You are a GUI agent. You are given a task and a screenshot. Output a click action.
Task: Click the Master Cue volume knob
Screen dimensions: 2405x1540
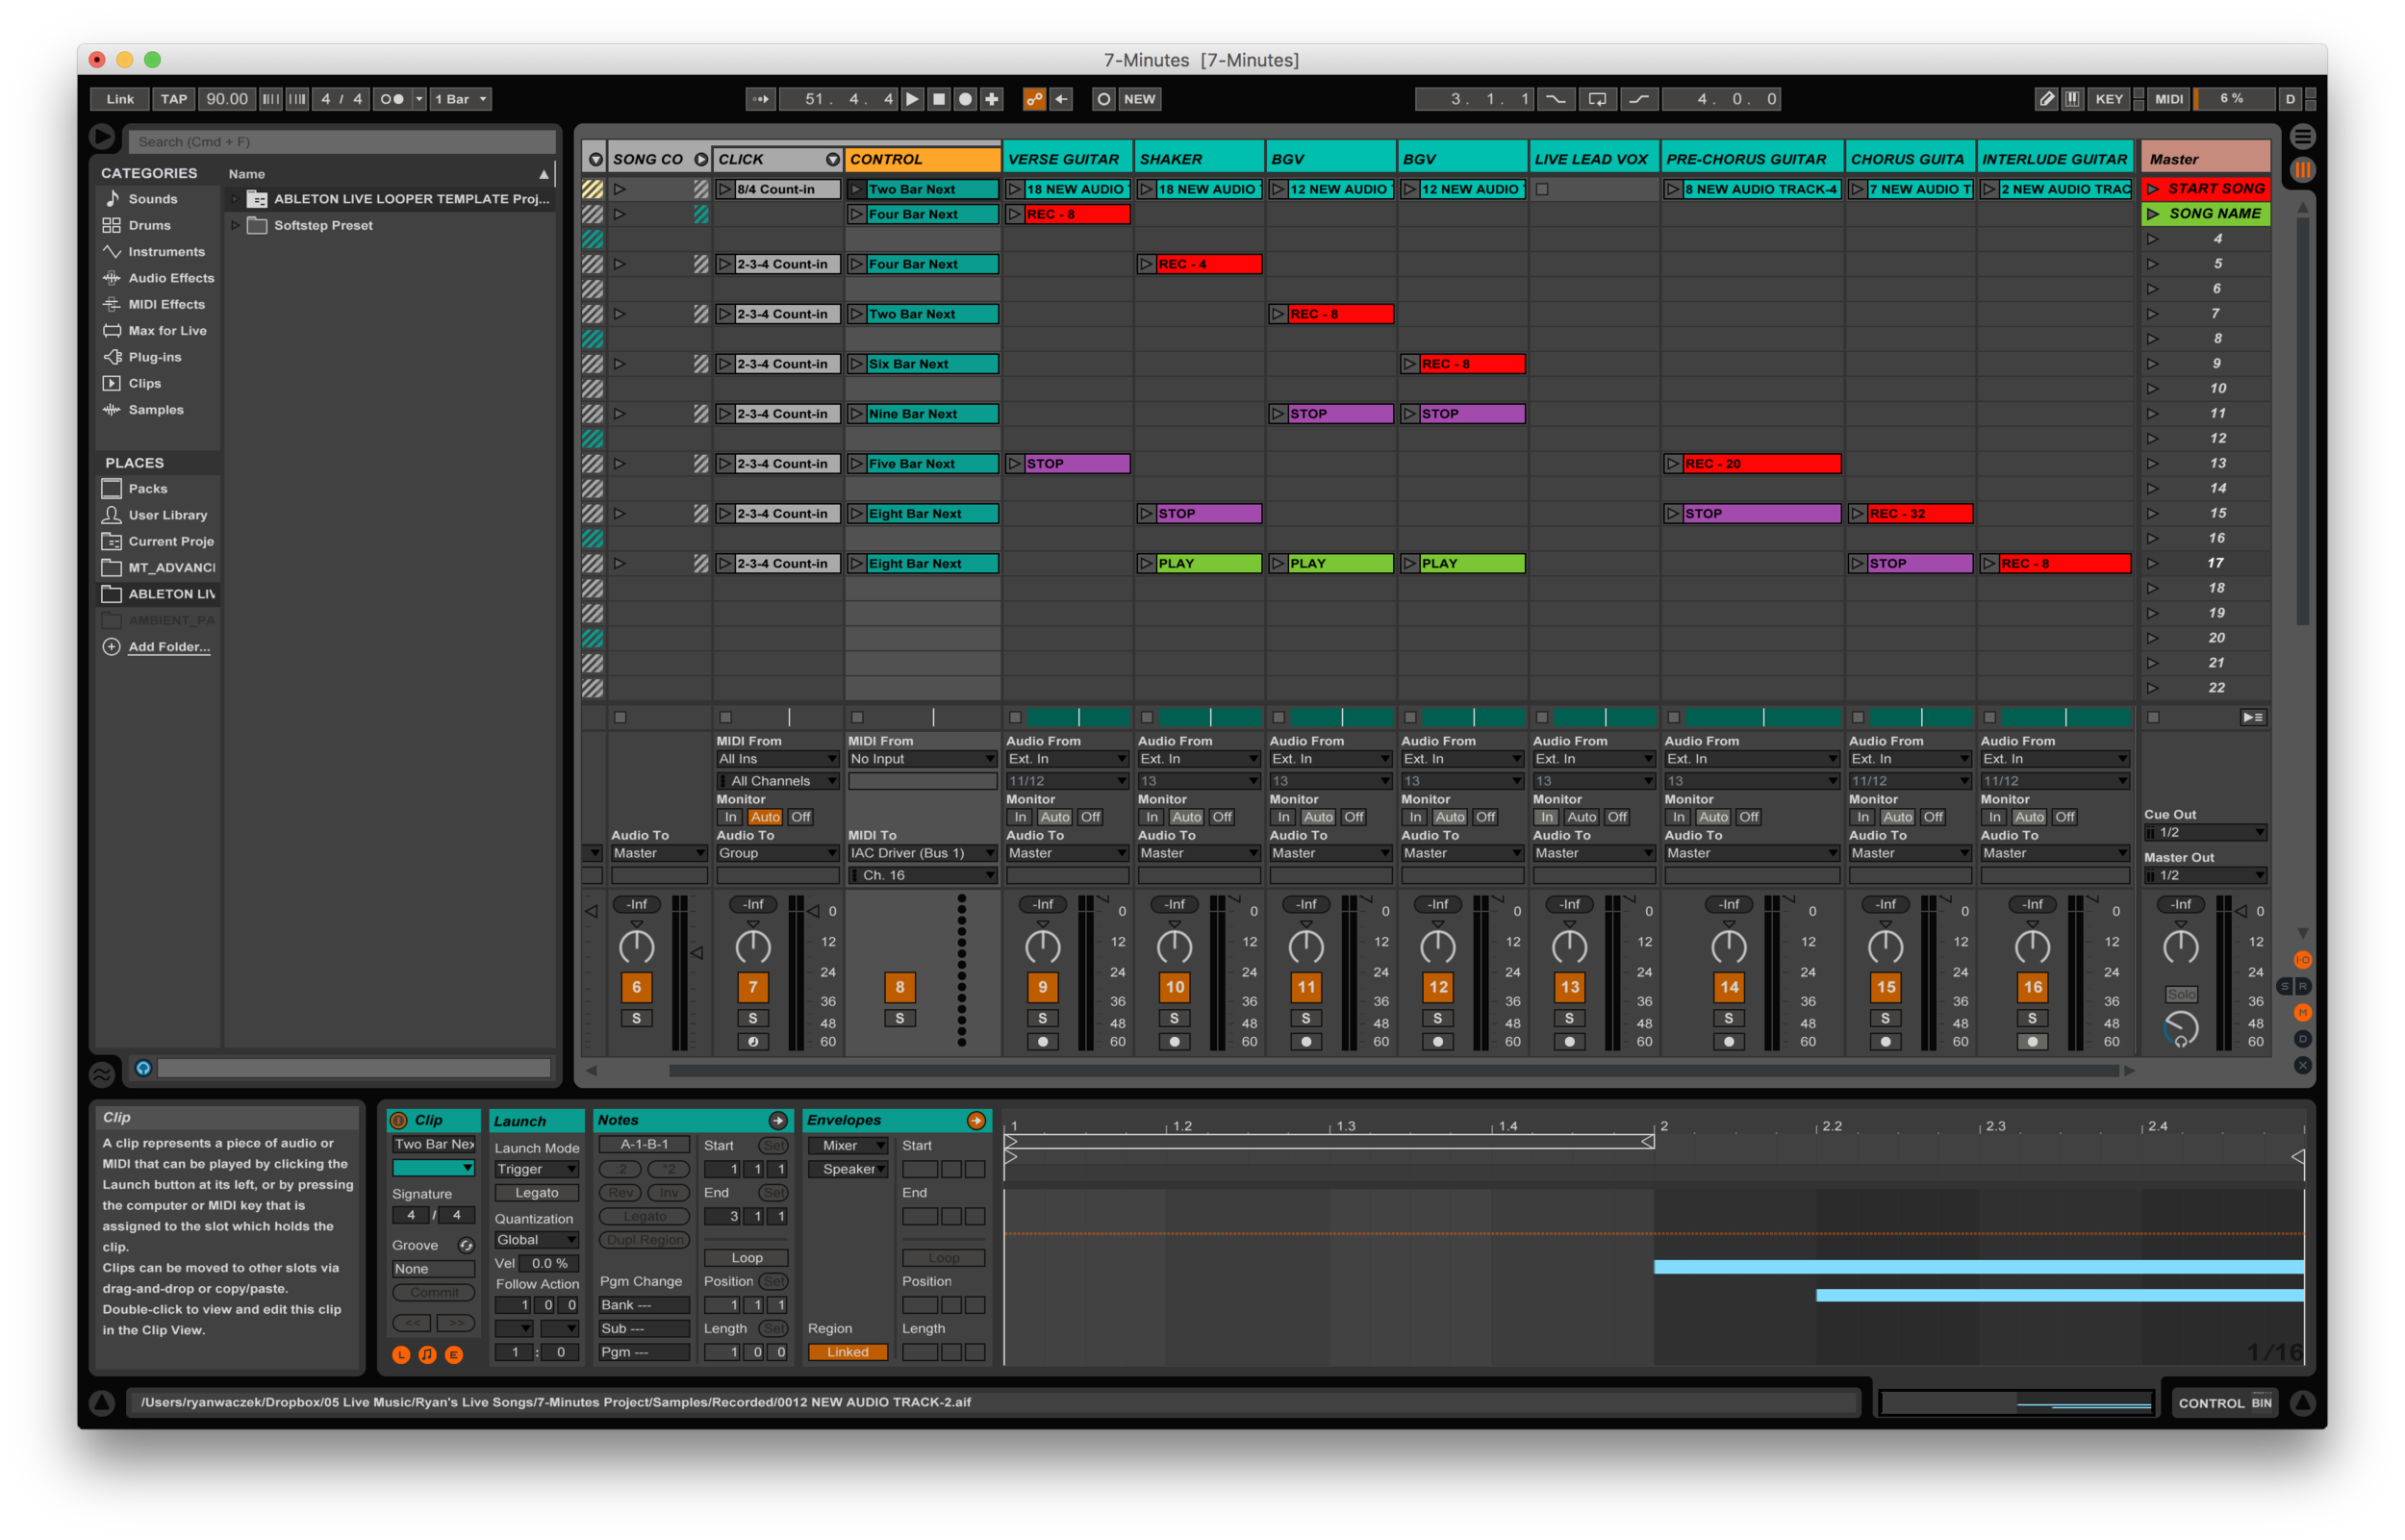tap(2180, 1029)
